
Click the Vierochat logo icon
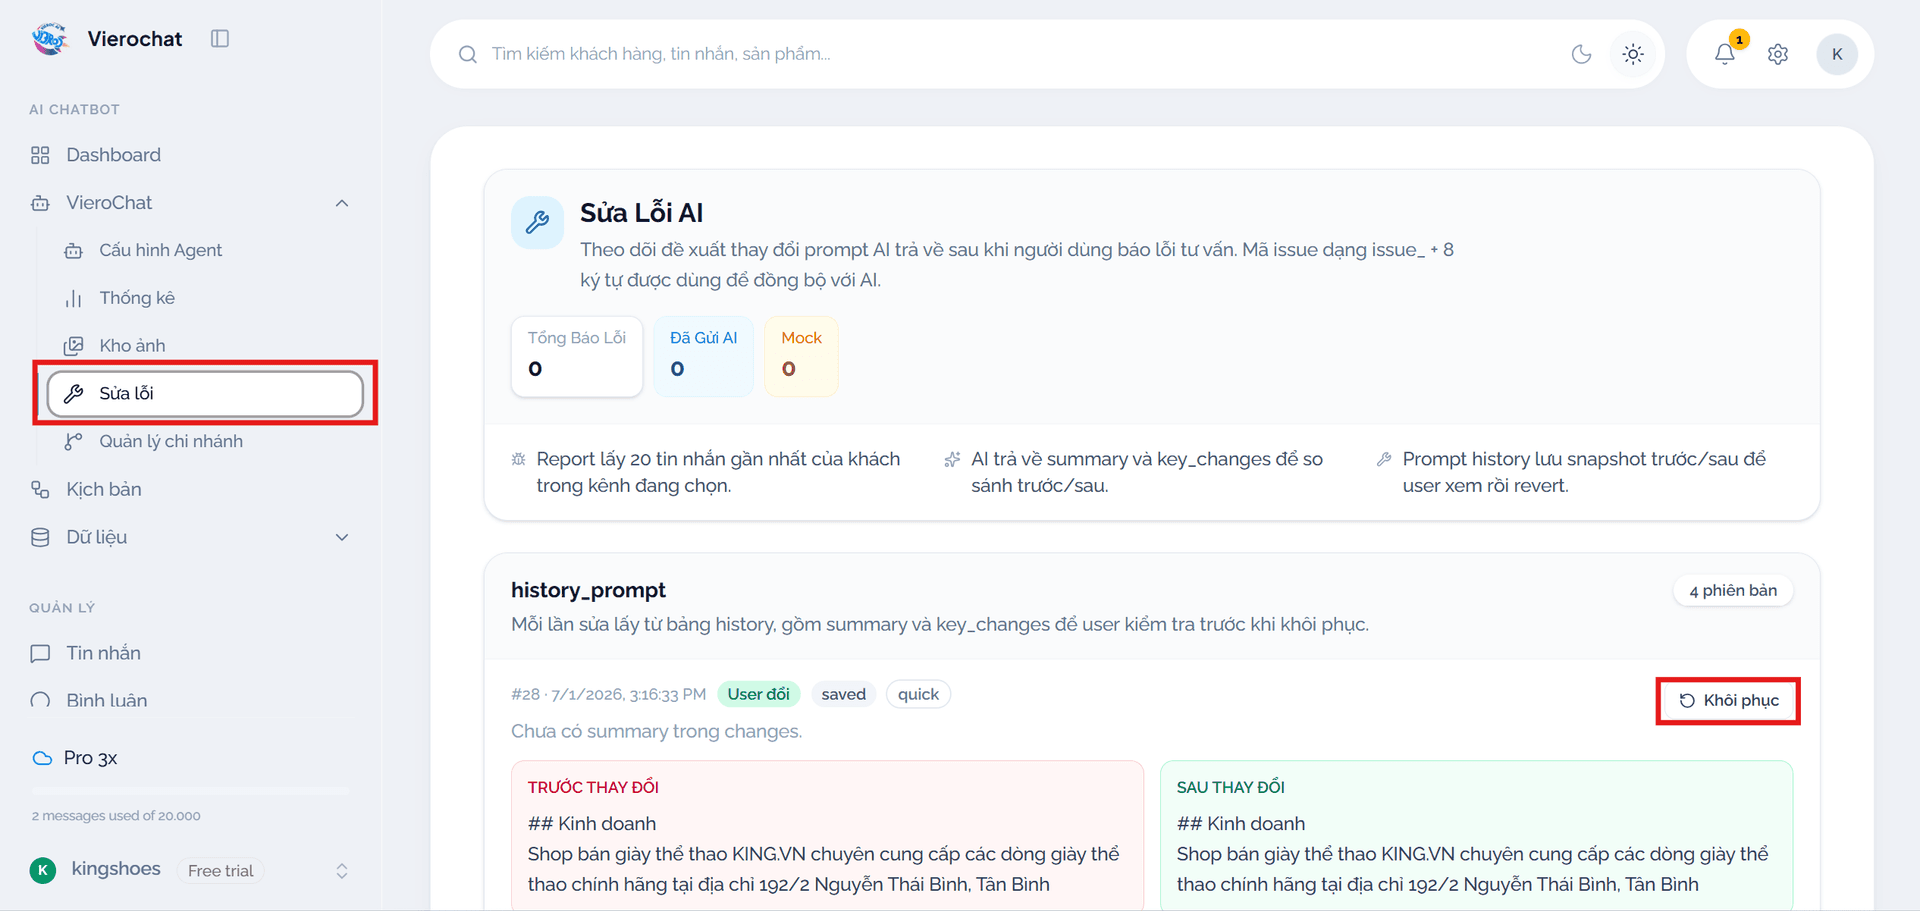click(x=50, y=39)
